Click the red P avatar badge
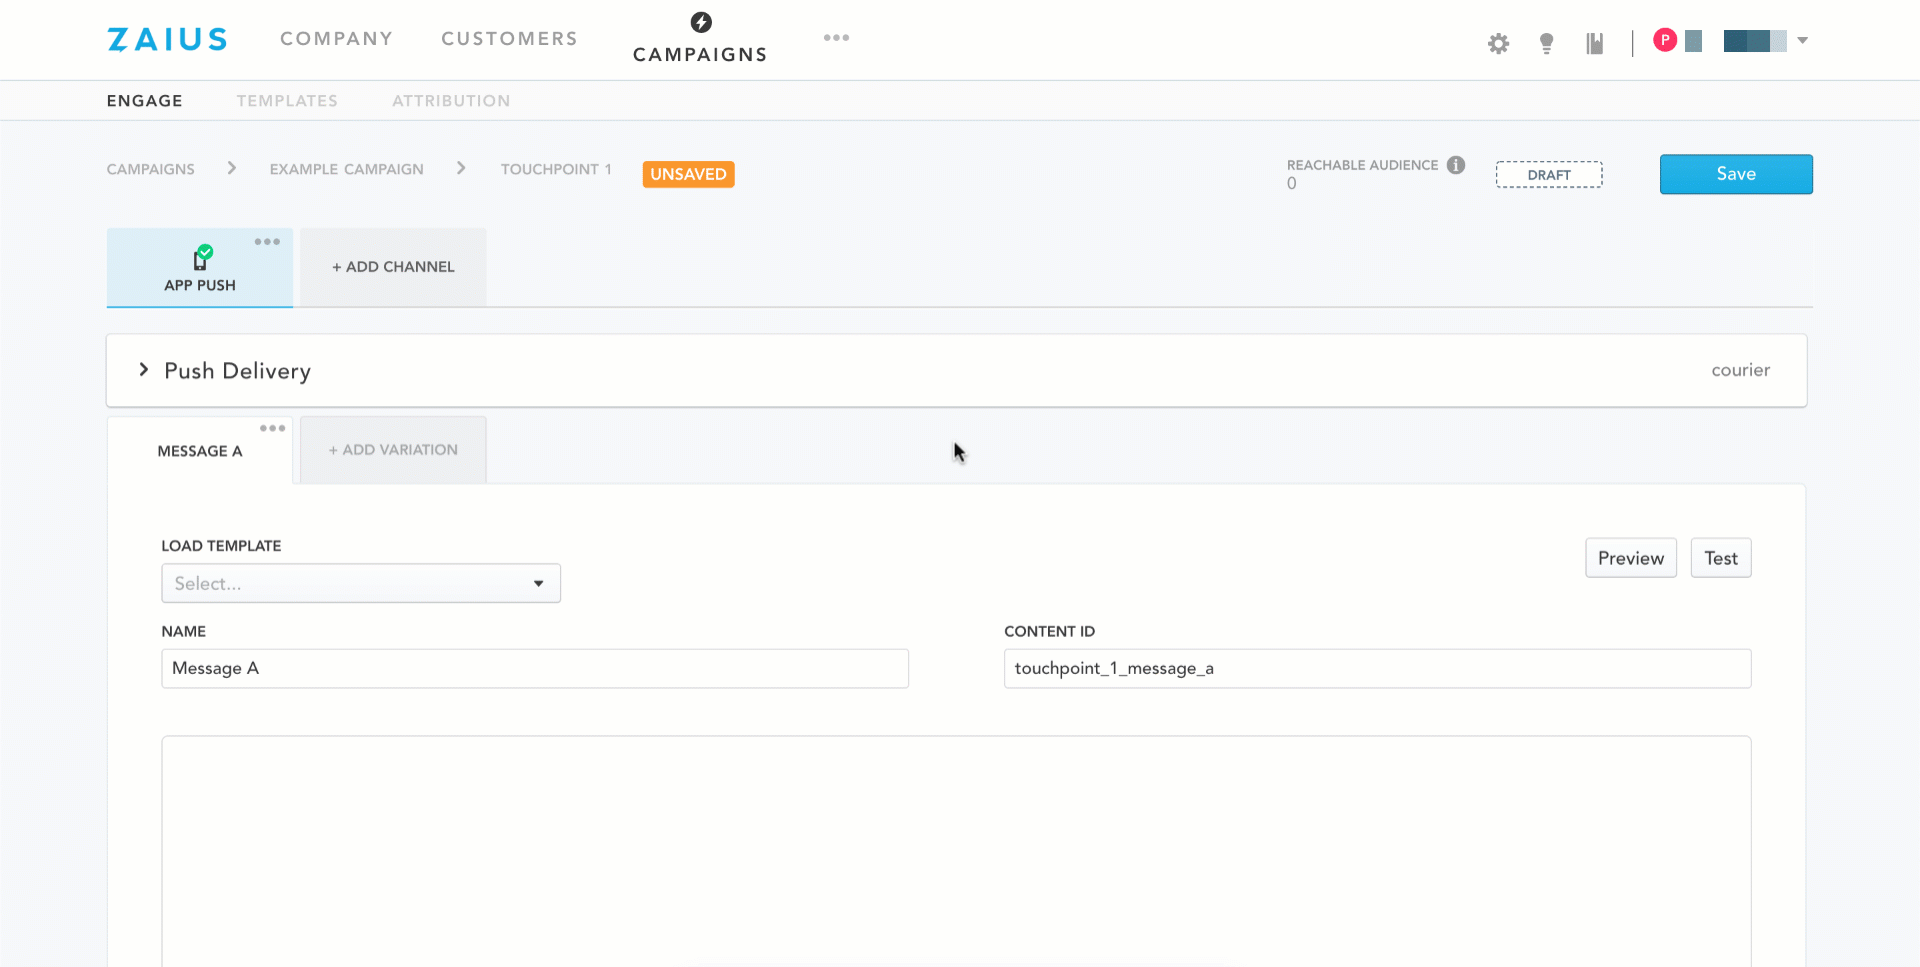Viewport: 1920px width, 967px height. (1665, 40)
